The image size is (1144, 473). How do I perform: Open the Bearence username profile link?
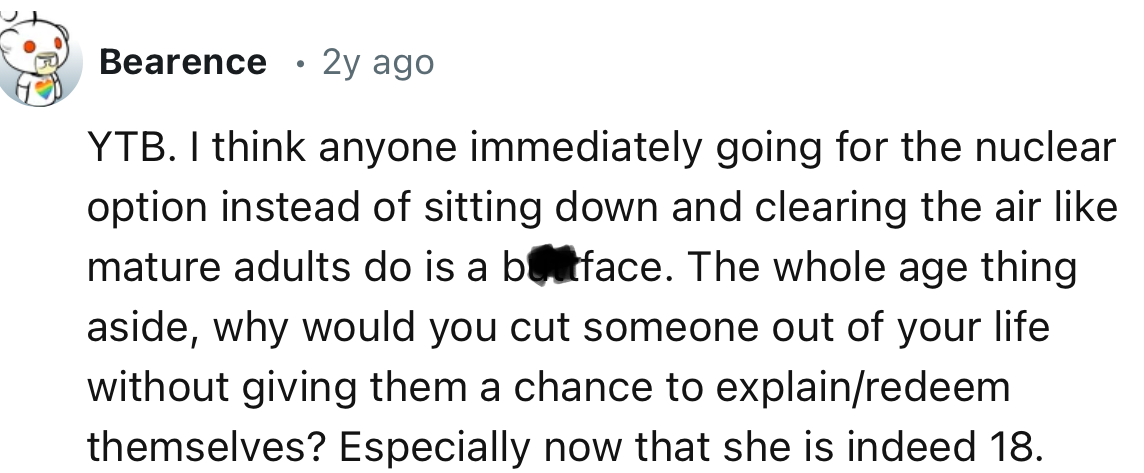183,63
